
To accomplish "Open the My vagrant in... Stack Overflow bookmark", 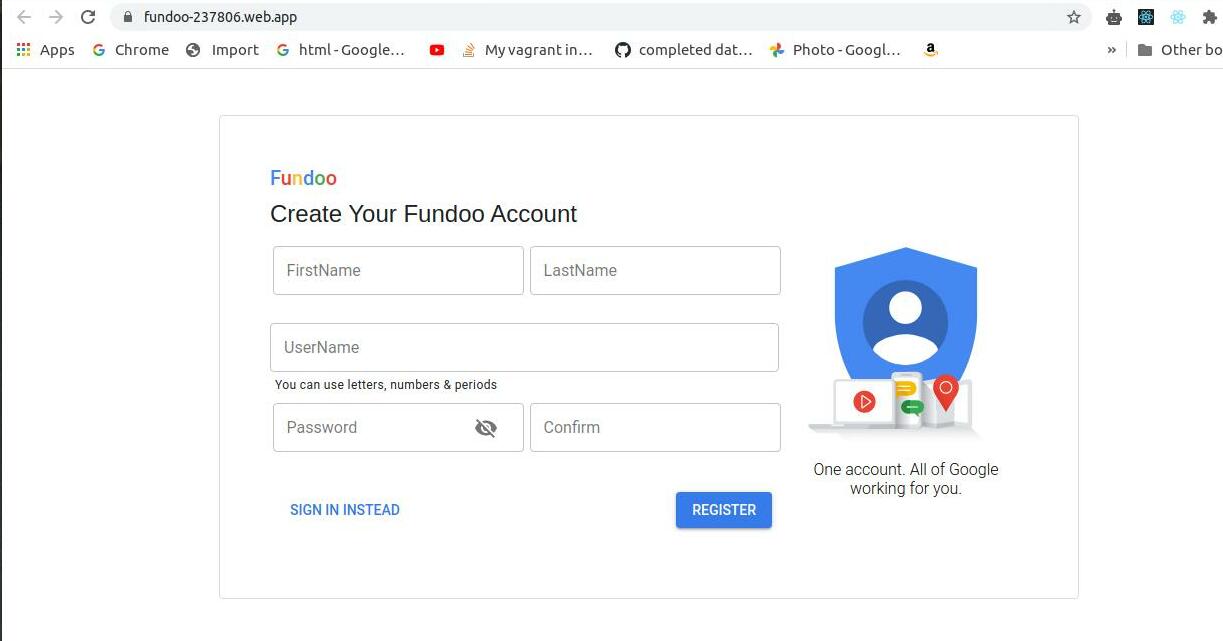I will [x=527, y=50].
